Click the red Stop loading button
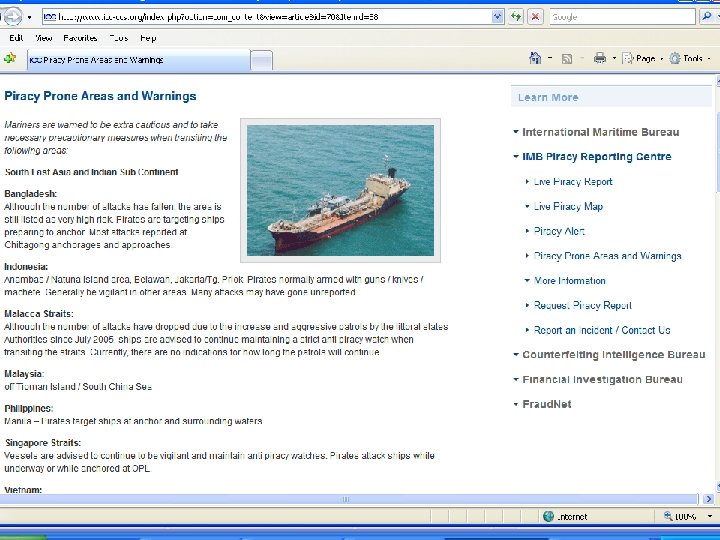Image resolution: width=720 pixels, height=540 pixels. (x=535, y=17)
